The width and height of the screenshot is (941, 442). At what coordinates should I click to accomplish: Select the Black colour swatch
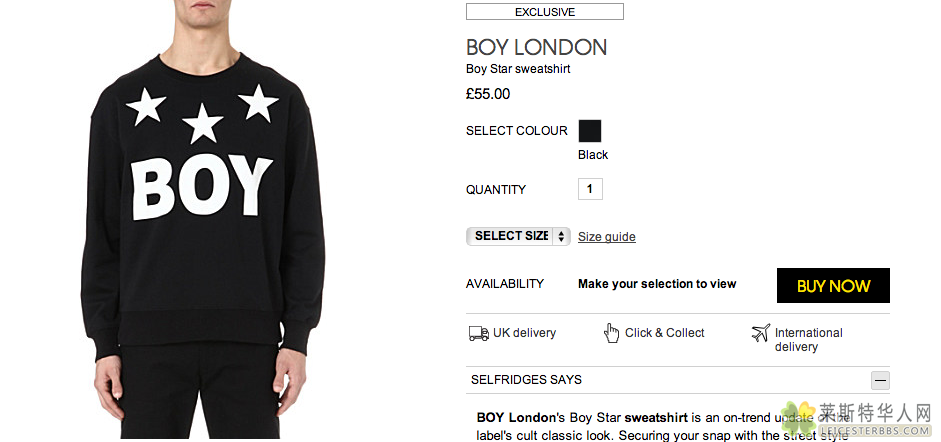590,131
